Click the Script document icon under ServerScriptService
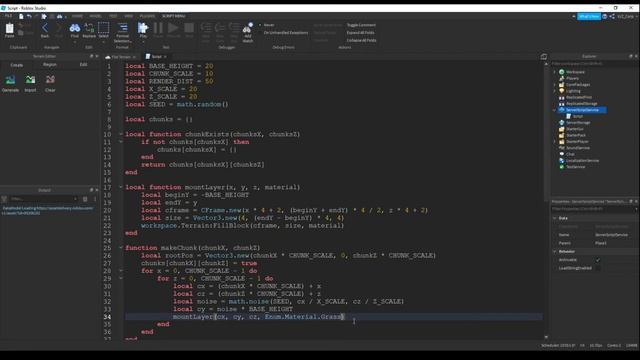Screen dimensions: 640x360 [568, 116]
